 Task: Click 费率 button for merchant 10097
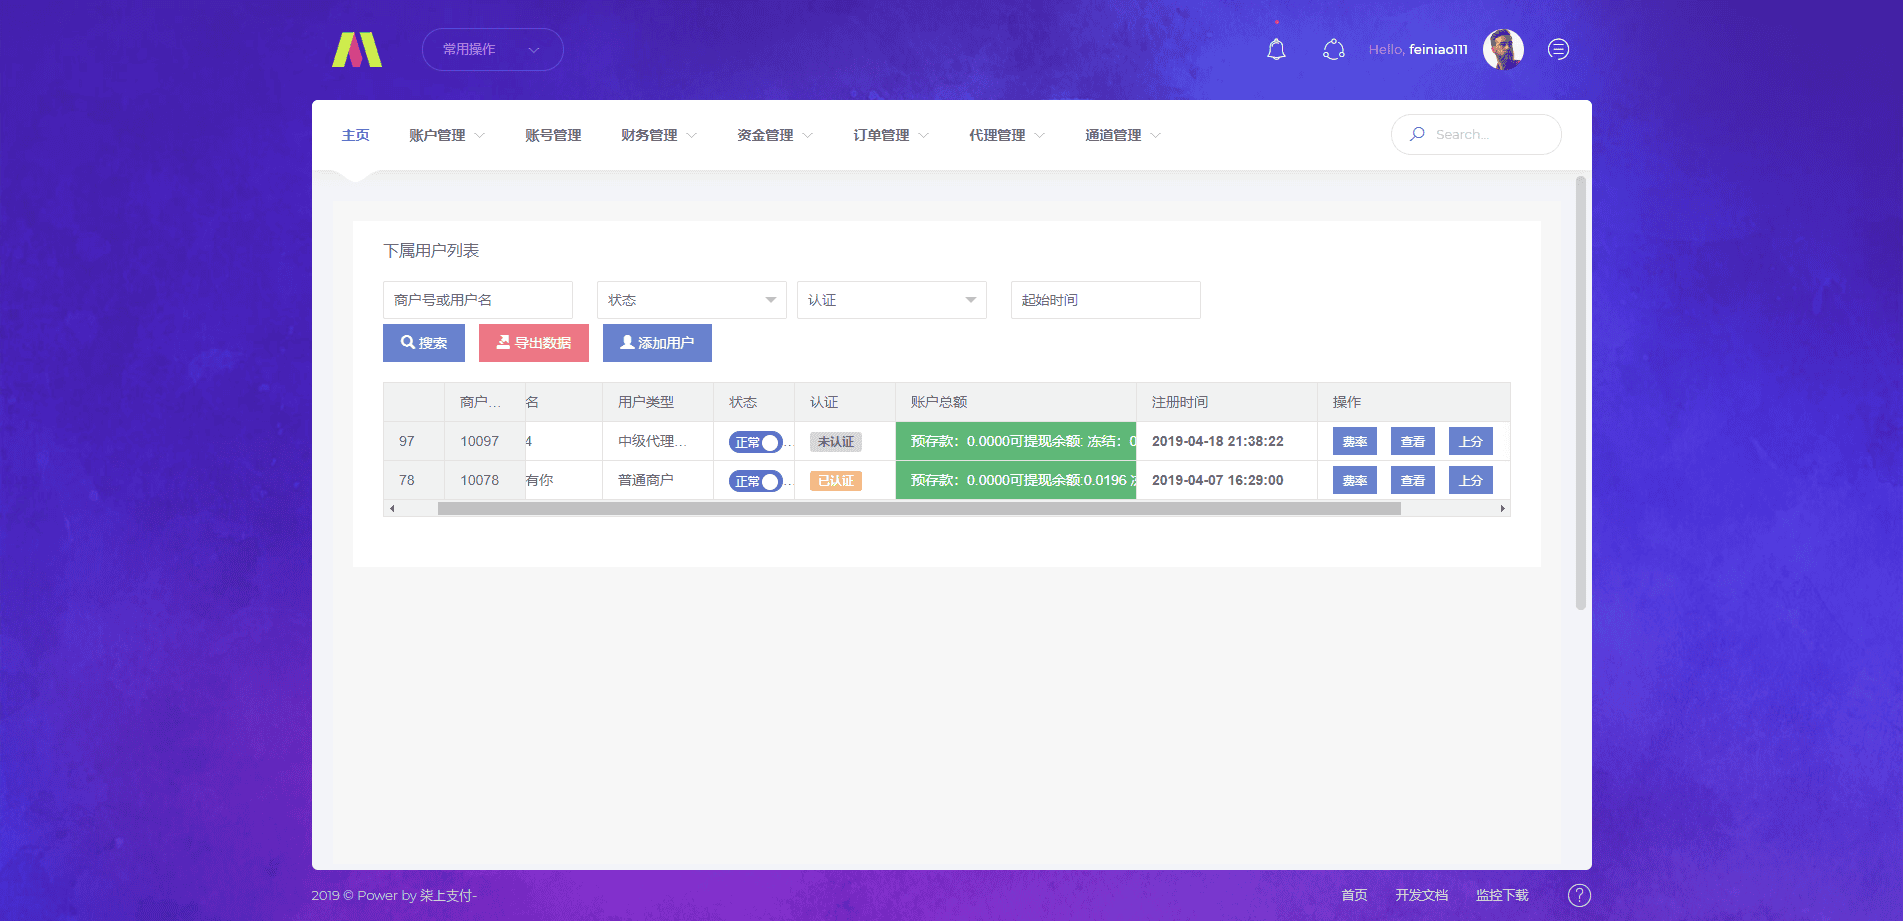1354,441
